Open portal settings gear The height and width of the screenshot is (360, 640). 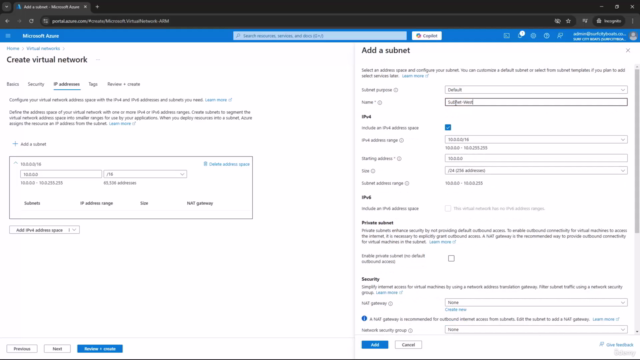[533, 36]
